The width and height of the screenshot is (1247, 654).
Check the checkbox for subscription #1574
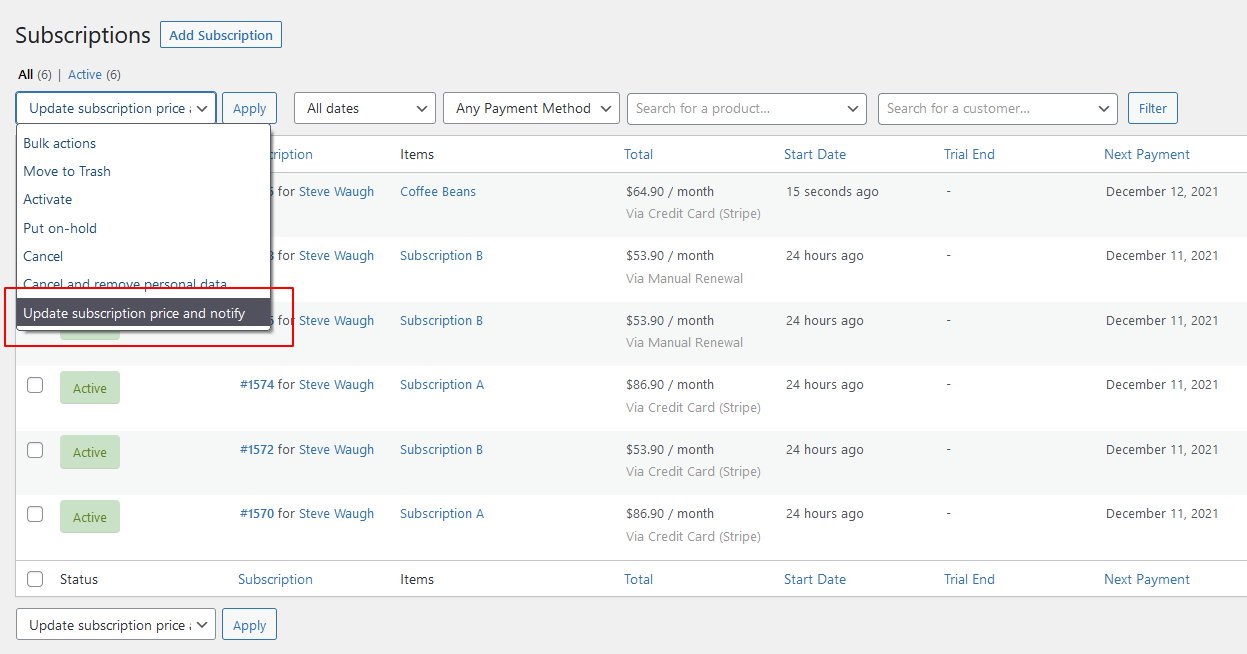pyautogui.click(x=35, y=384)
